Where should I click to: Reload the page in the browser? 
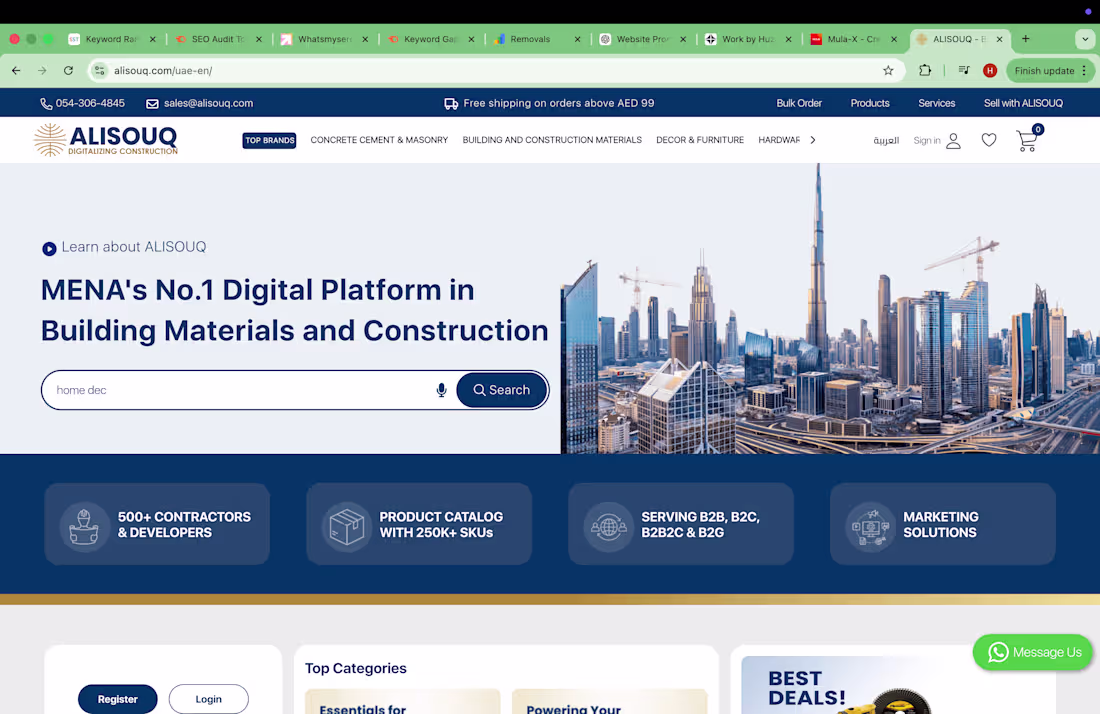coord(66,71)
